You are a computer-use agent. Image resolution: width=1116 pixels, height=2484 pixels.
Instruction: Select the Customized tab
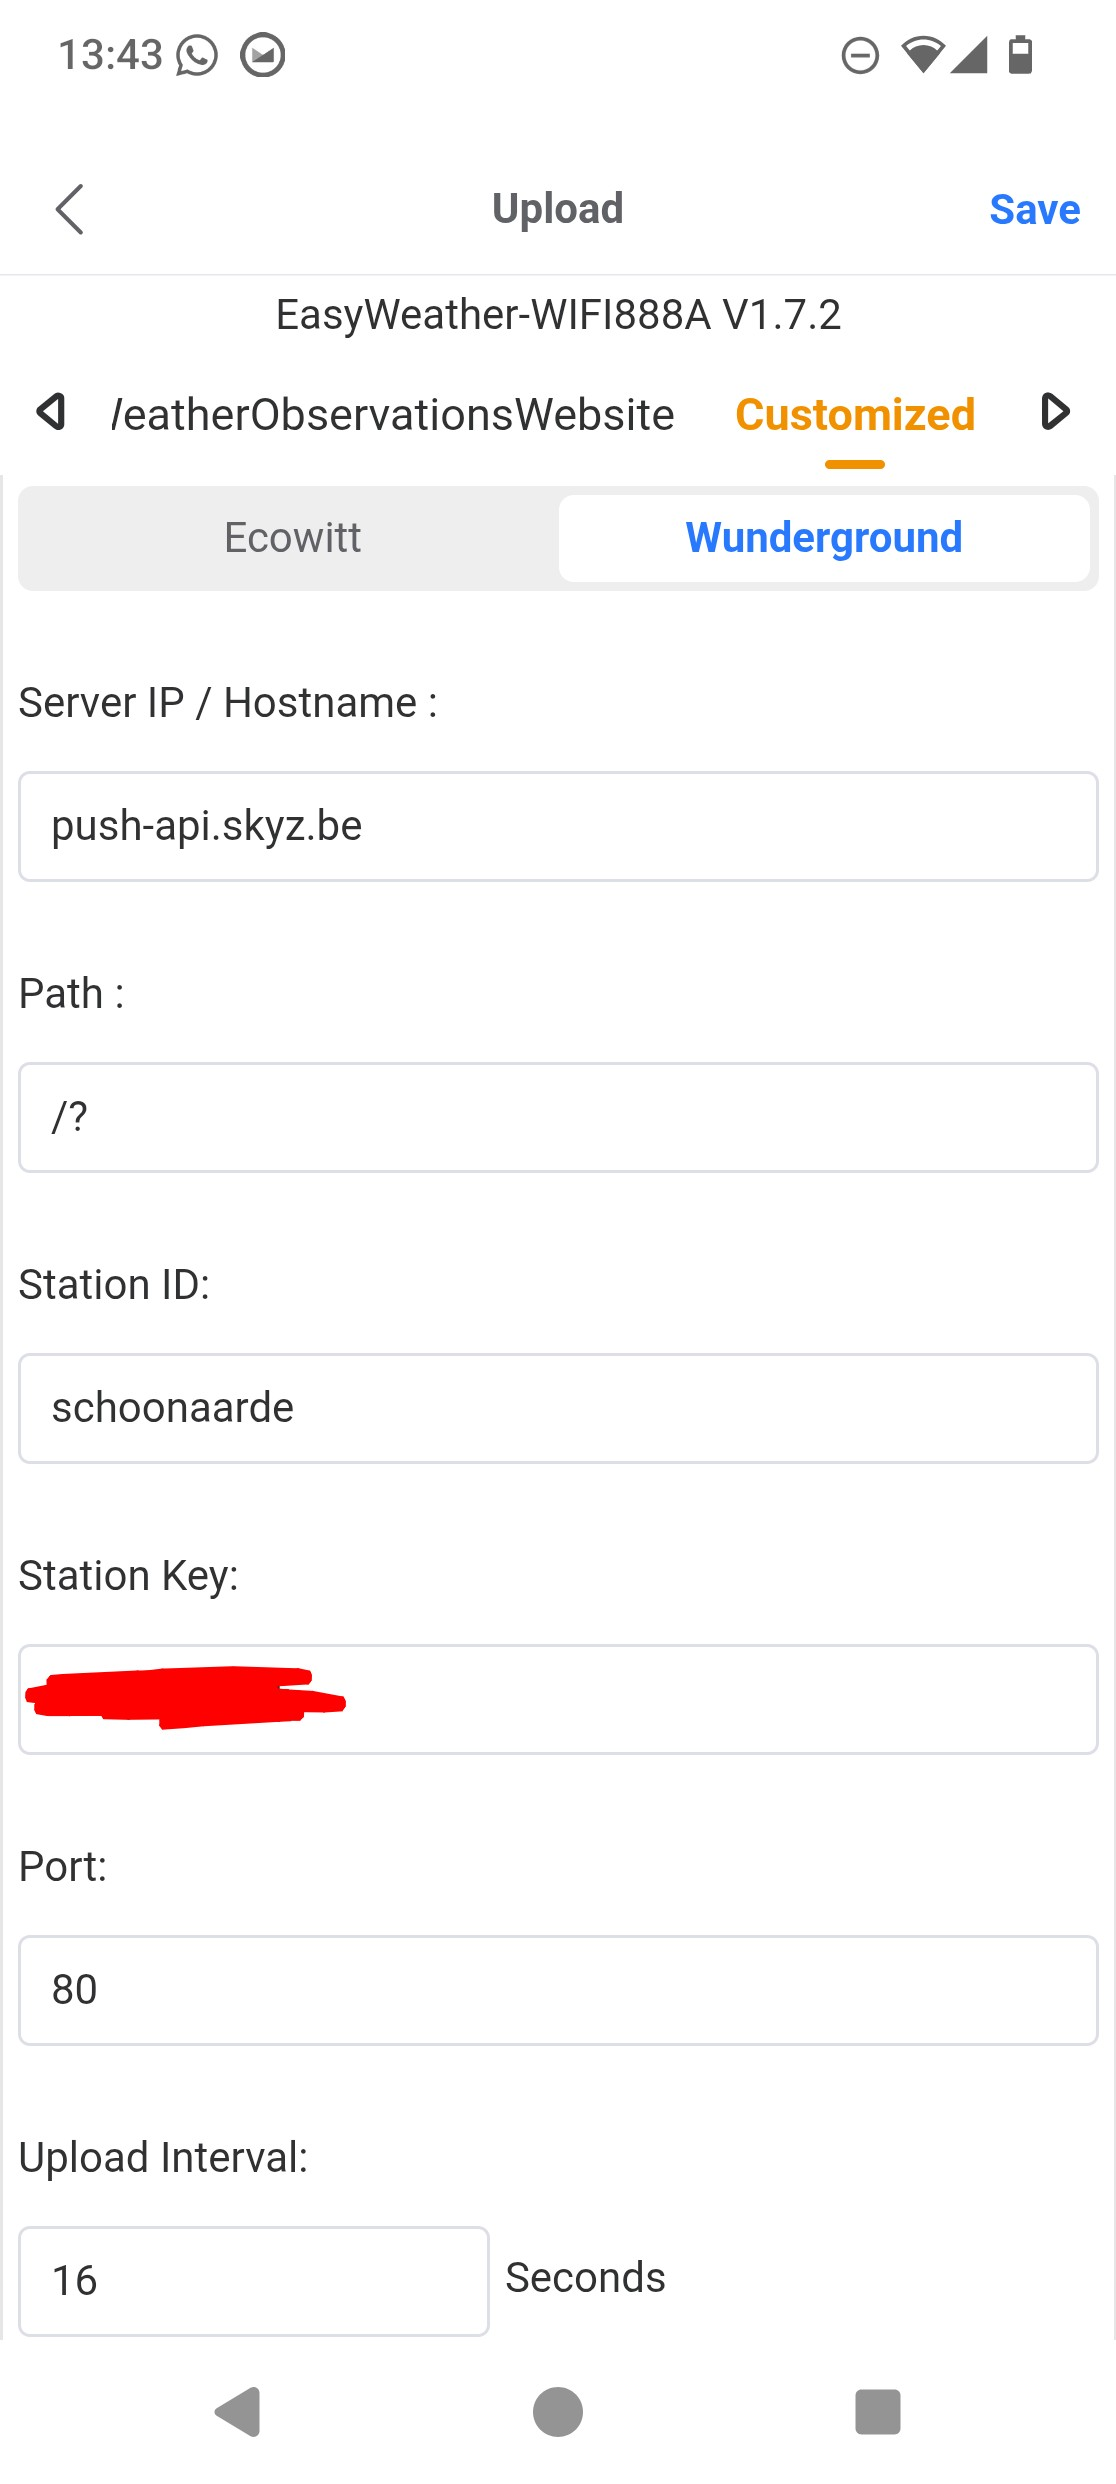[855, 415]
